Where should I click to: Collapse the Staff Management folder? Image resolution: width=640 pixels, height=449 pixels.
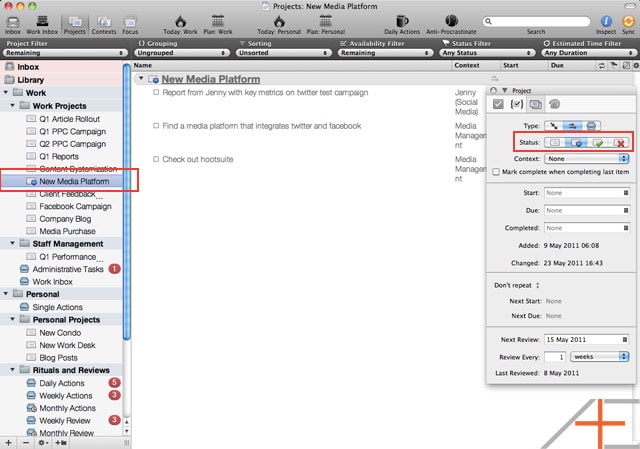[x=13, y=243]
